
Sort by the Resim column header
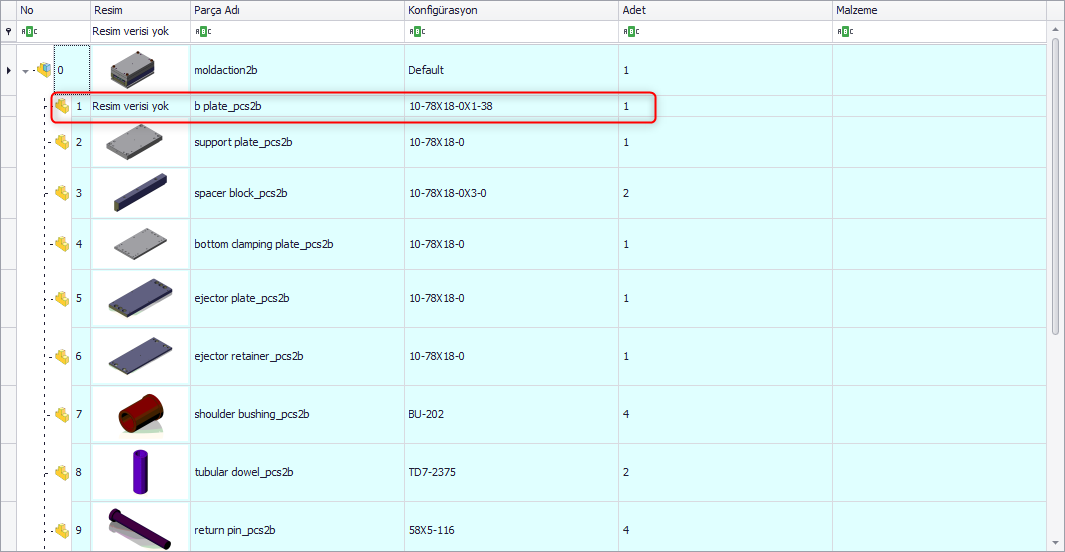(140, 10)
